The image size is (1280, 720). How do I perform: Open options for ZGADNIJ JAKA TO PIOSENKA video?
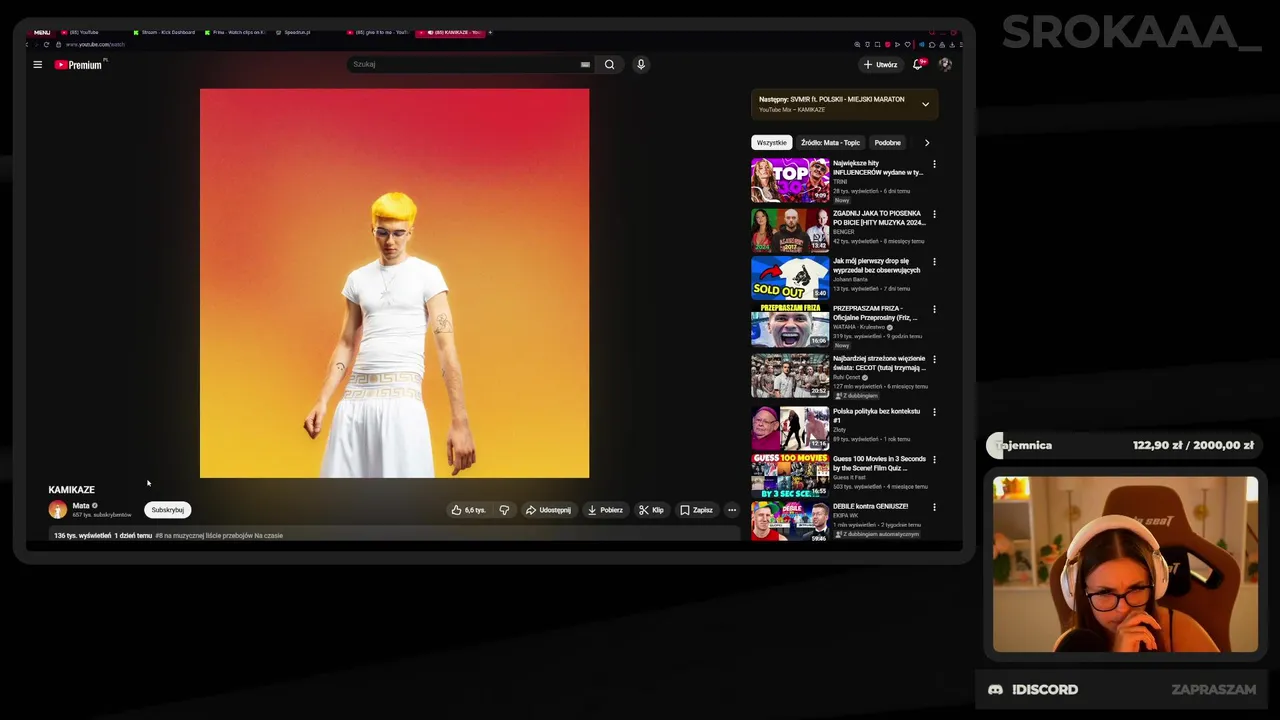click(x=934, y=214)
